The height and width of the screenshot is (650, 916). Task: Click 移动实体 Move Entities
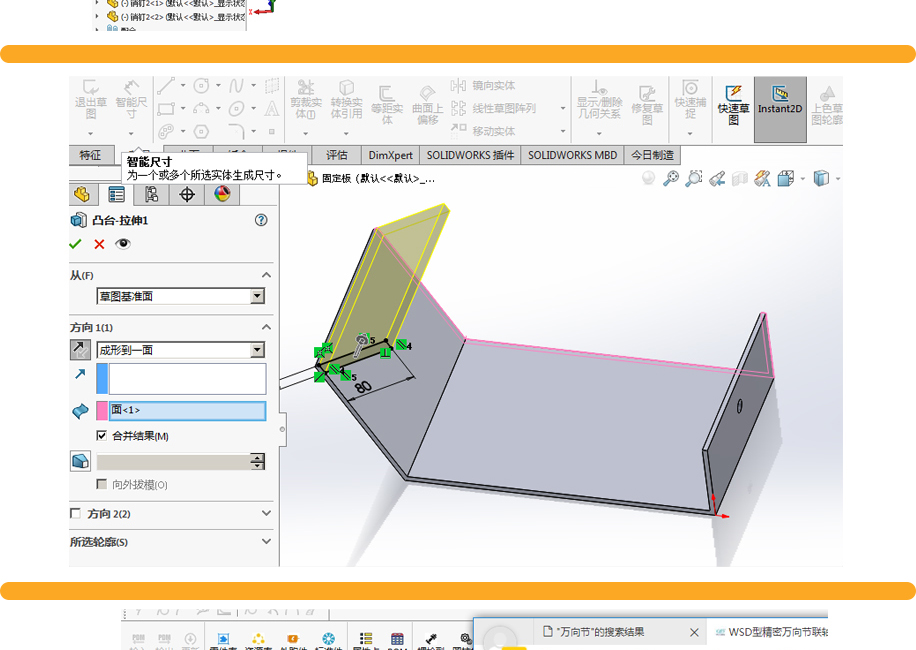(483, 131)
